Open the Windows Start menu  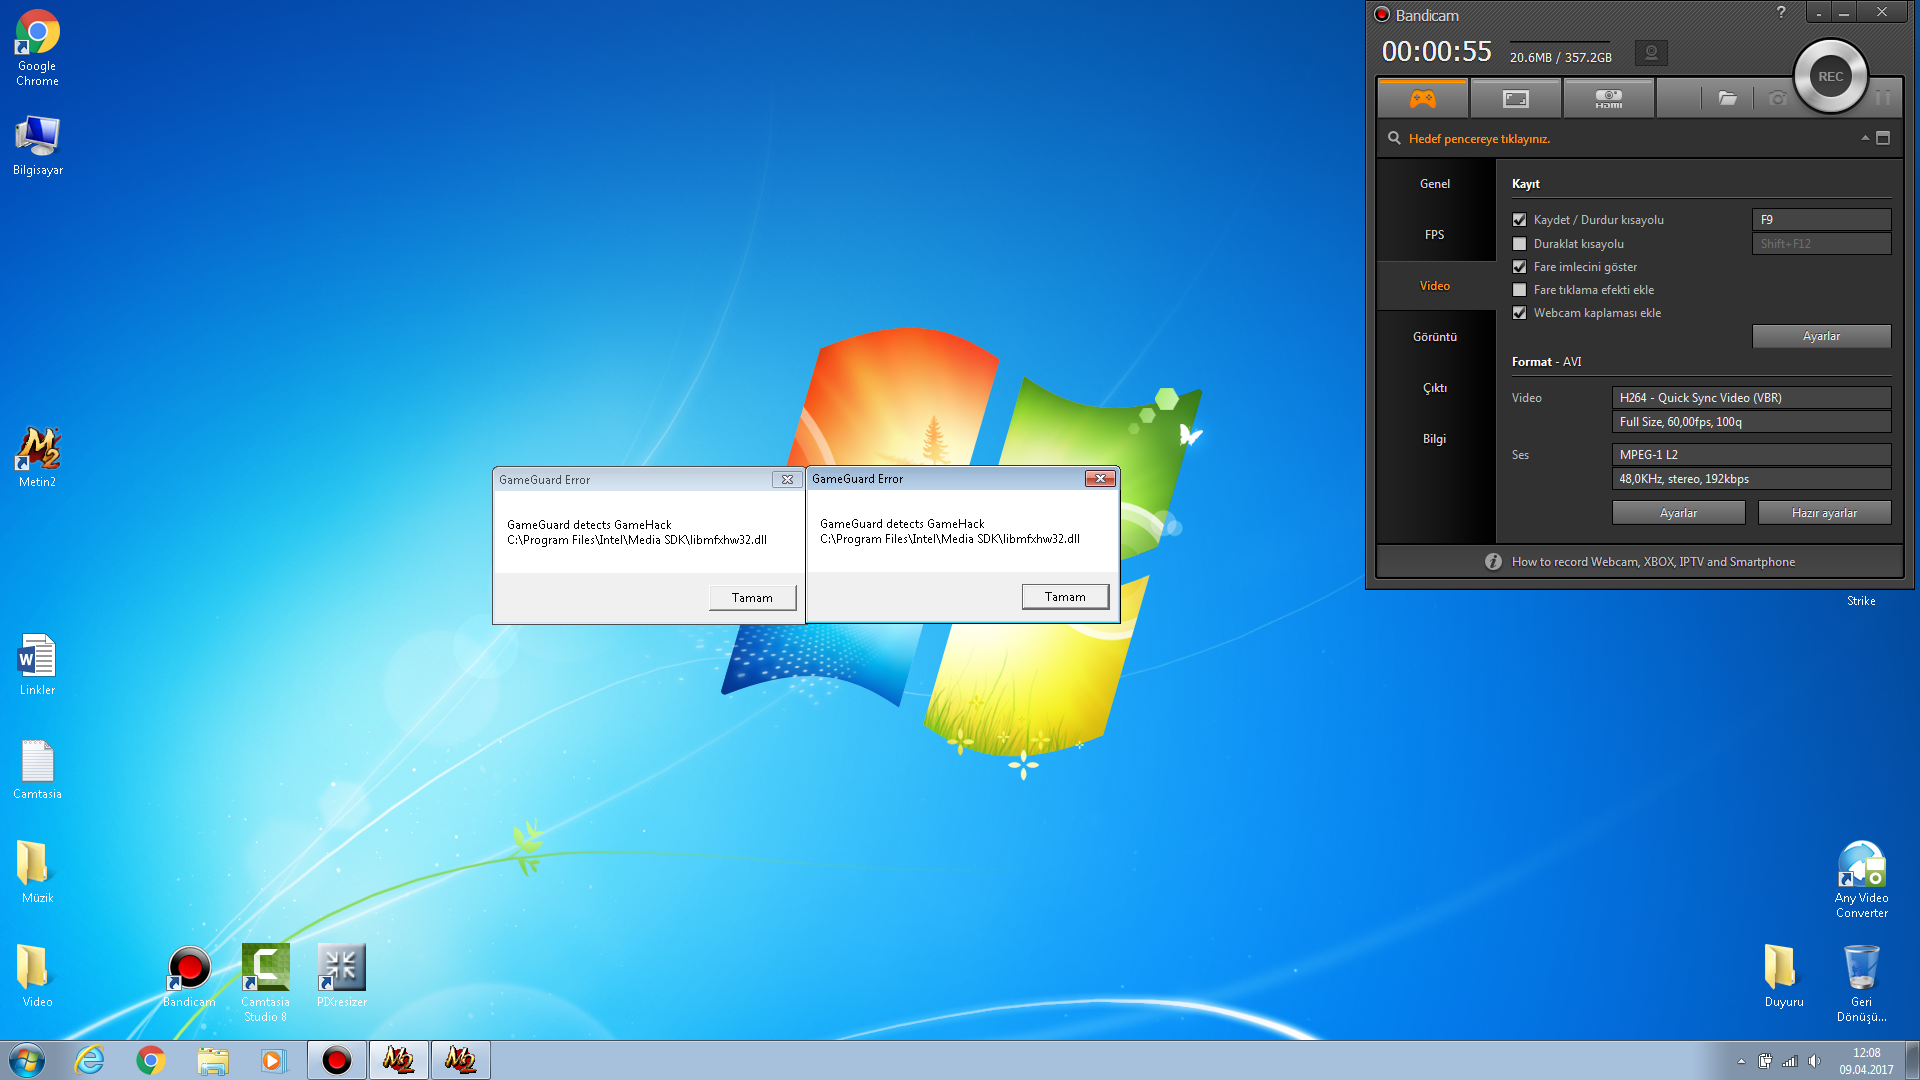[x=27, y=1060]
